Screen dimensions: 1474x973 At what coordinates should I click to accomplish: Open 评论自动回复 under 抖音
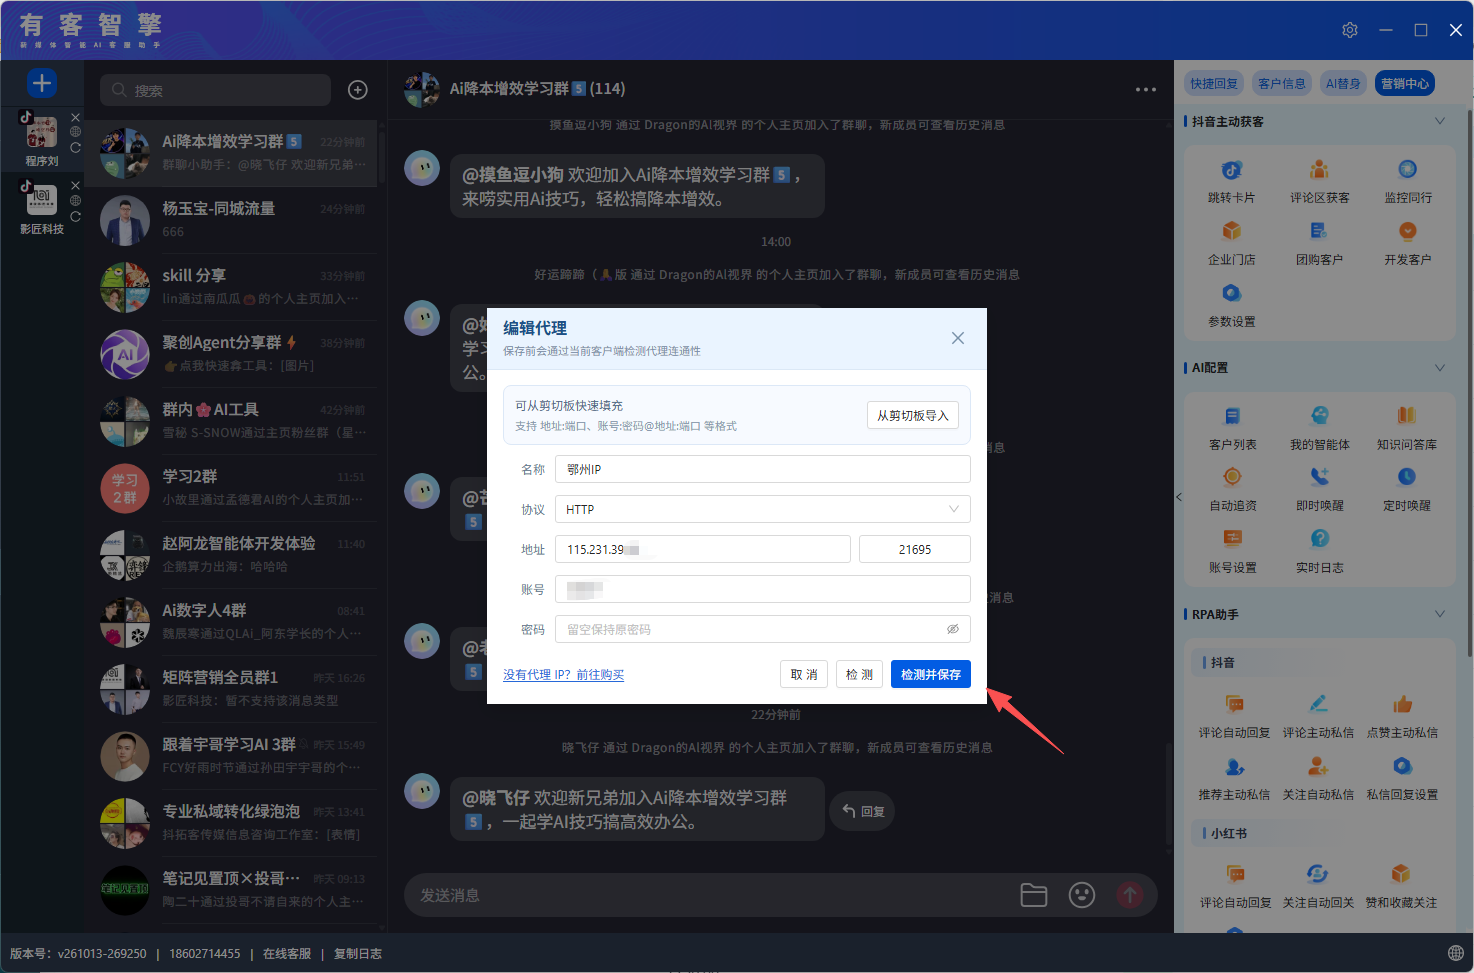(x=1234, y=704)
